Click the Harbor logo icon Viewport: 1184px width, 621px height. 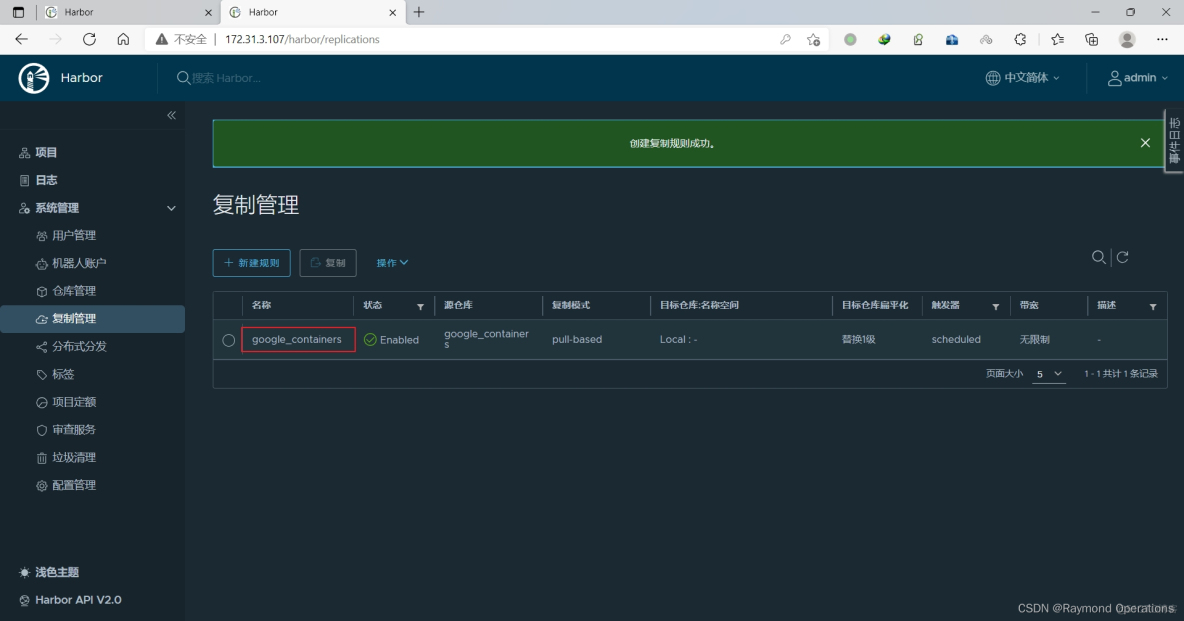[34, 78]
